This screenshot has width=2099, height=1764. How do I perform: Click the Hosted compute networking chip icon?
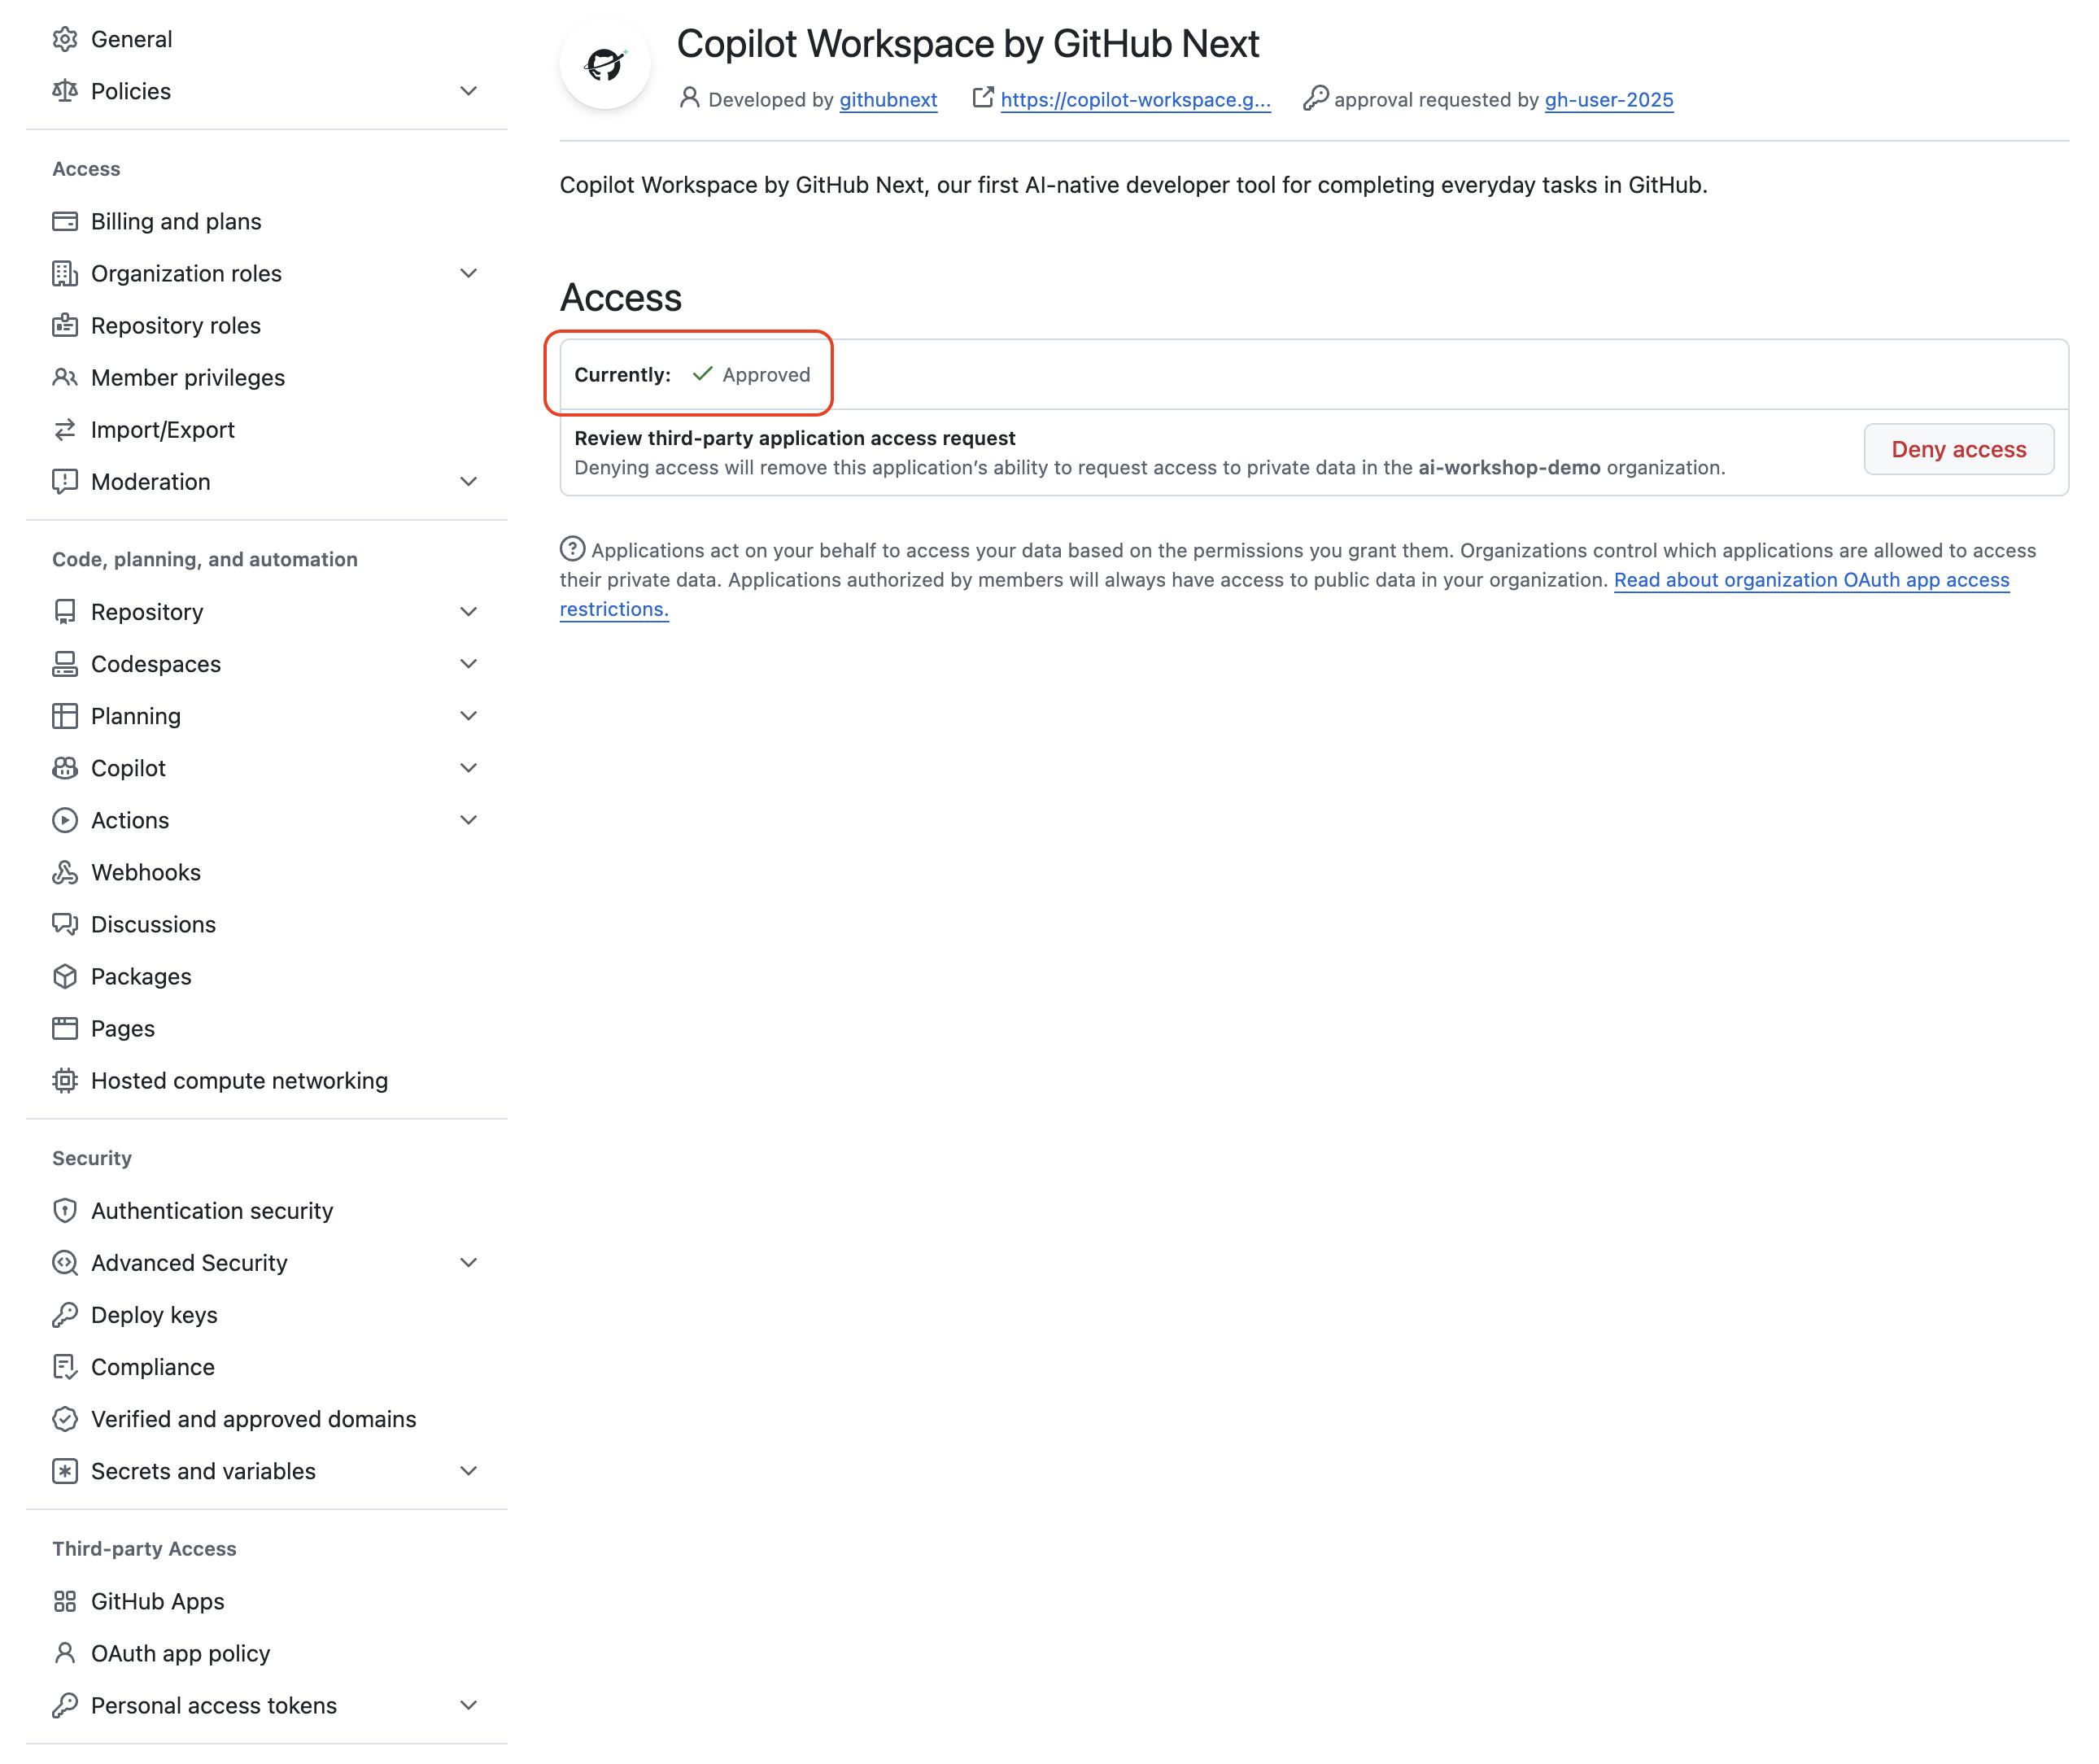(65, 1079)
